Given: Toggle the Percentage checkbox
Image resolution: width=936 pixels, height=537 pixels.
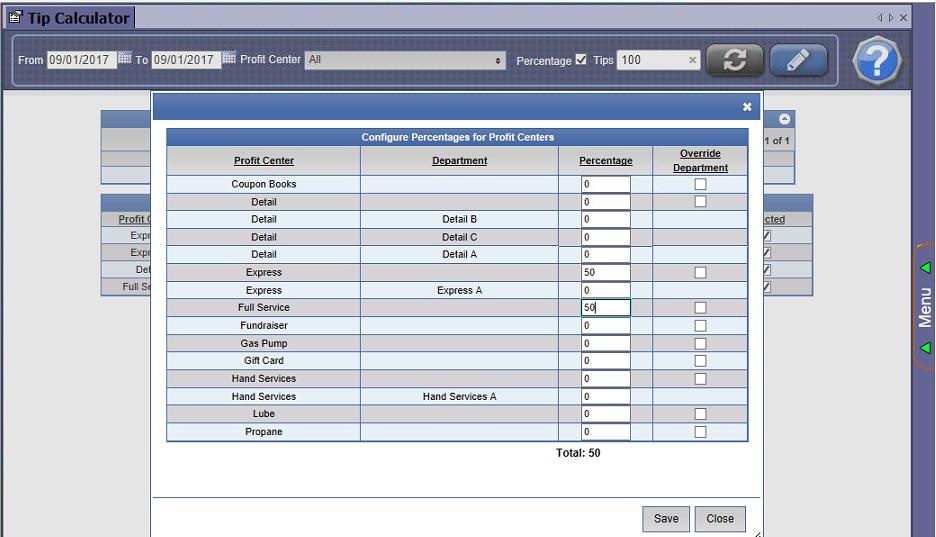Looking at the screenshot, I should click(582, 60).
